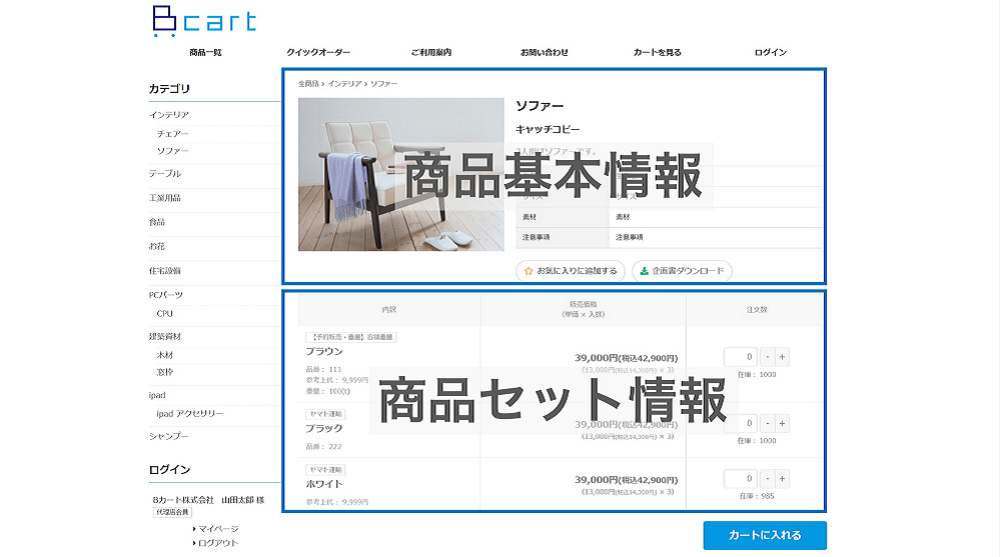1000x557 pixels.
Task: Open クイックオーダー menu item
Action: coord(318,52)
